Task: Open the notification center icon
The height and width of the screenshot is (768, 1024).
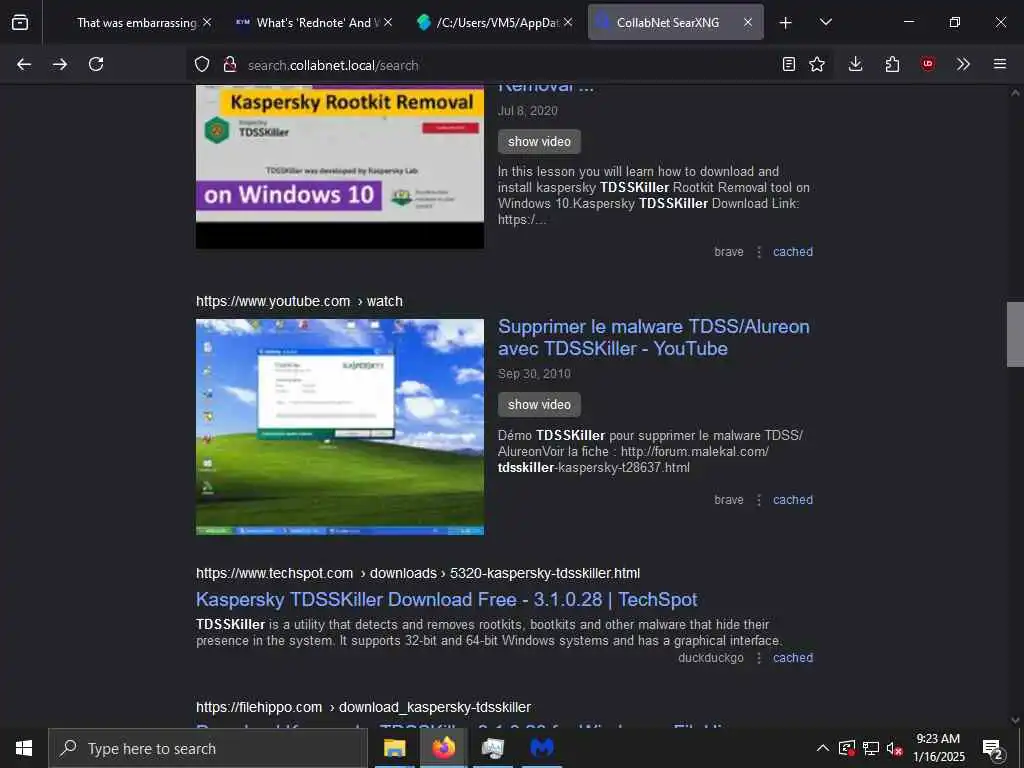Action: click(x=993, y=748)
